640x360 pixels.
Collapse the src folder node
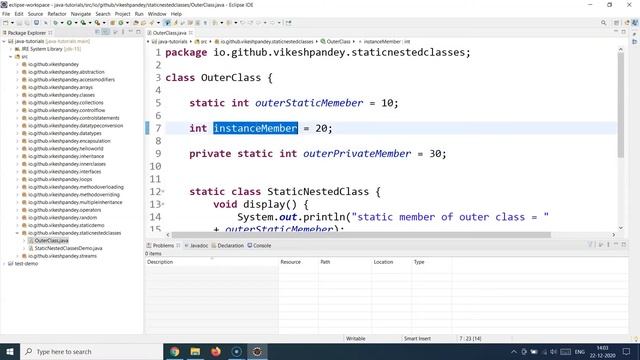[x=11, y=57]
